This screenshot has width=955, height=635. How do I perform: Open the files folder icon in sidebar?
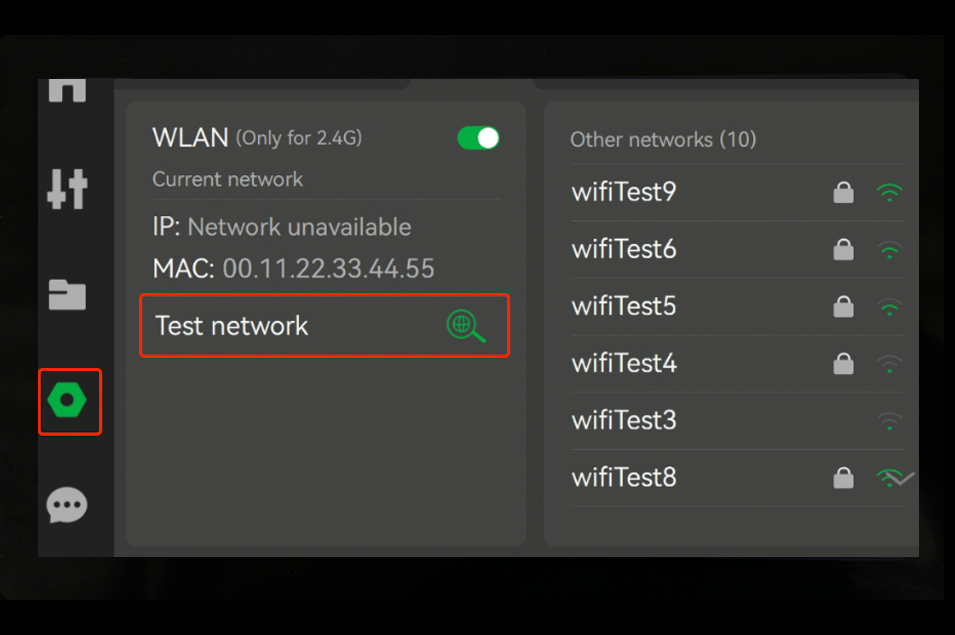67,295
